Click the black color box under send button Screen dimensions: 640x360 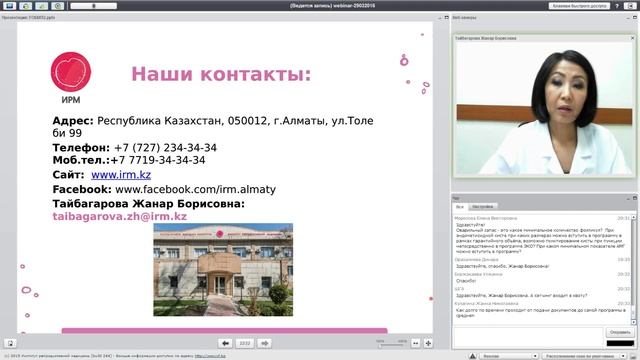pos(620,343)
